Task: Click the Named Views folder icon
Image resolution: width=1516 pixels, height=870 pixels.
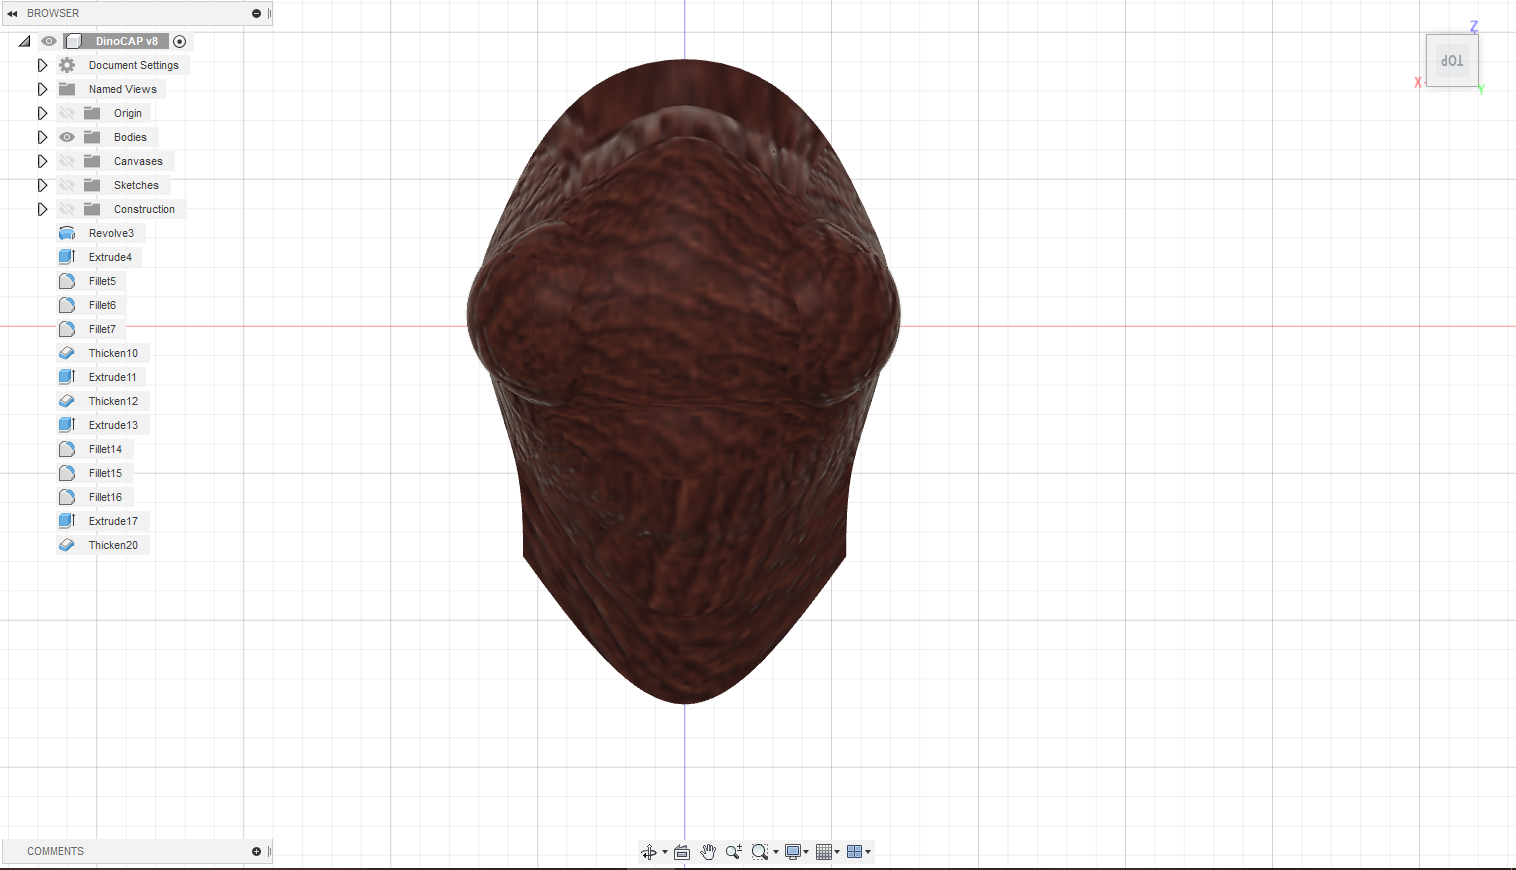Action: (x=67, y=89)
